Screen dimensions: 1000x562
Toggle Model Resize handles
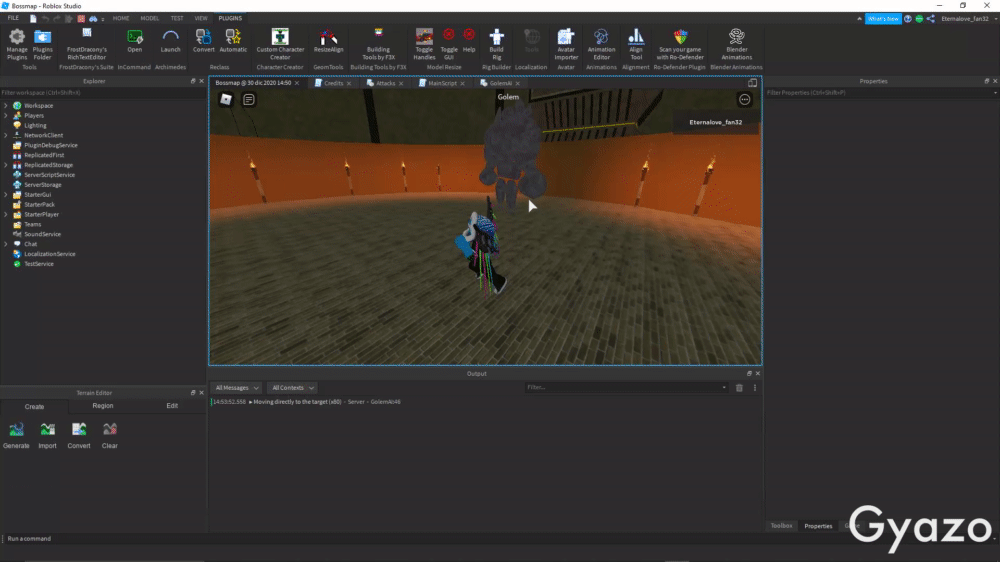pos(424,44)
